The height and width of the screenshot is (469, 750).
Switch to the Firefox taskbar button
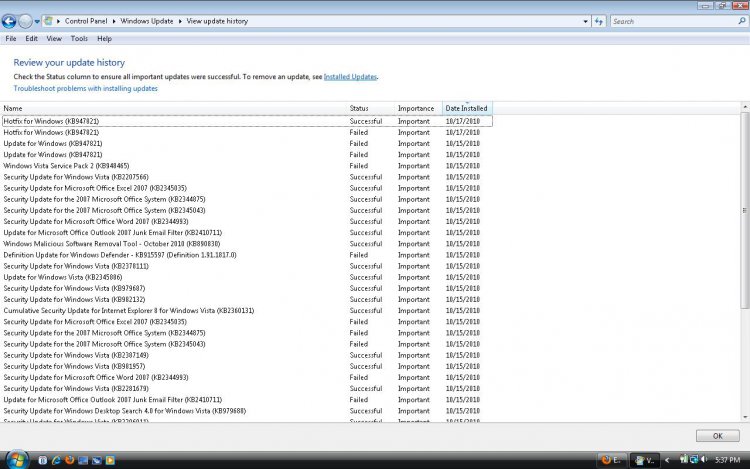(x=612, y=460)
